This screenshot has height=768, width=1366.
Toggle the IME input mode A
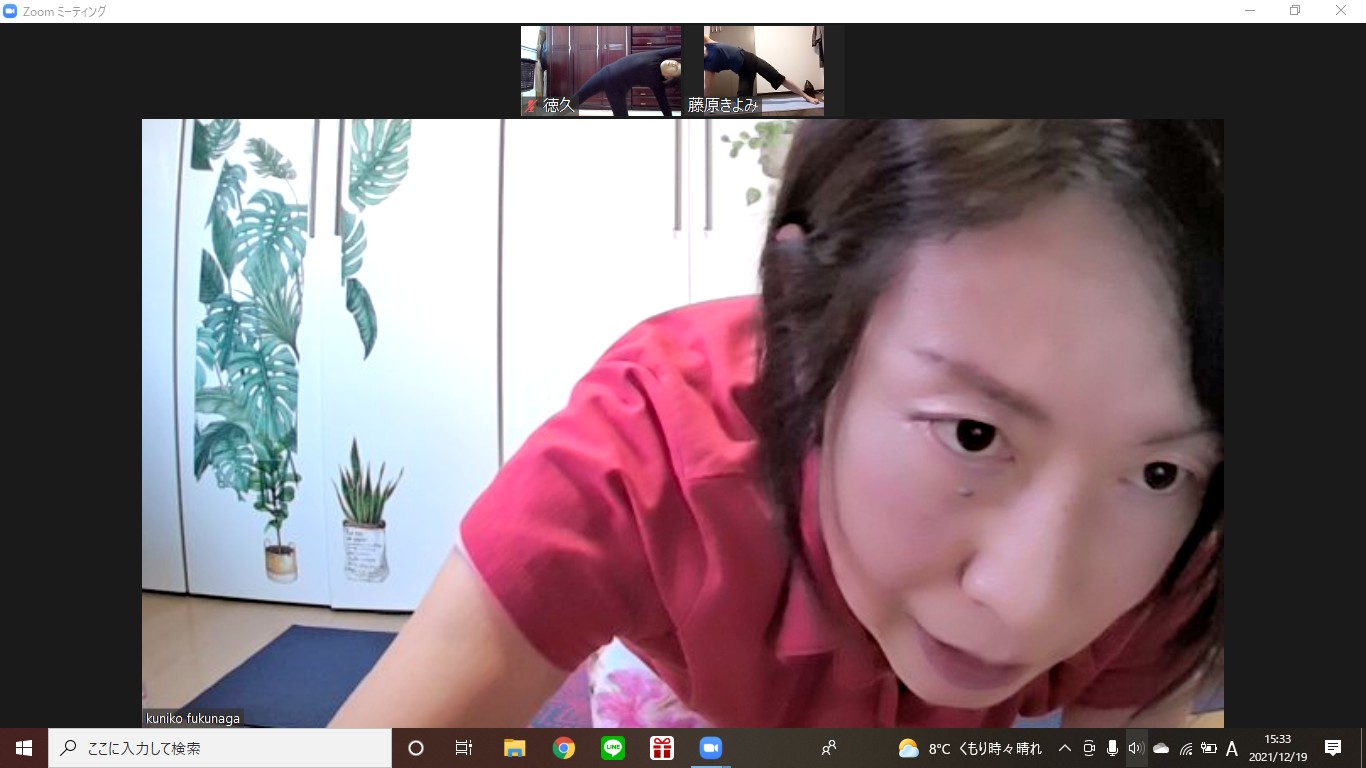pyautogui.click(x=1232, y=748)
